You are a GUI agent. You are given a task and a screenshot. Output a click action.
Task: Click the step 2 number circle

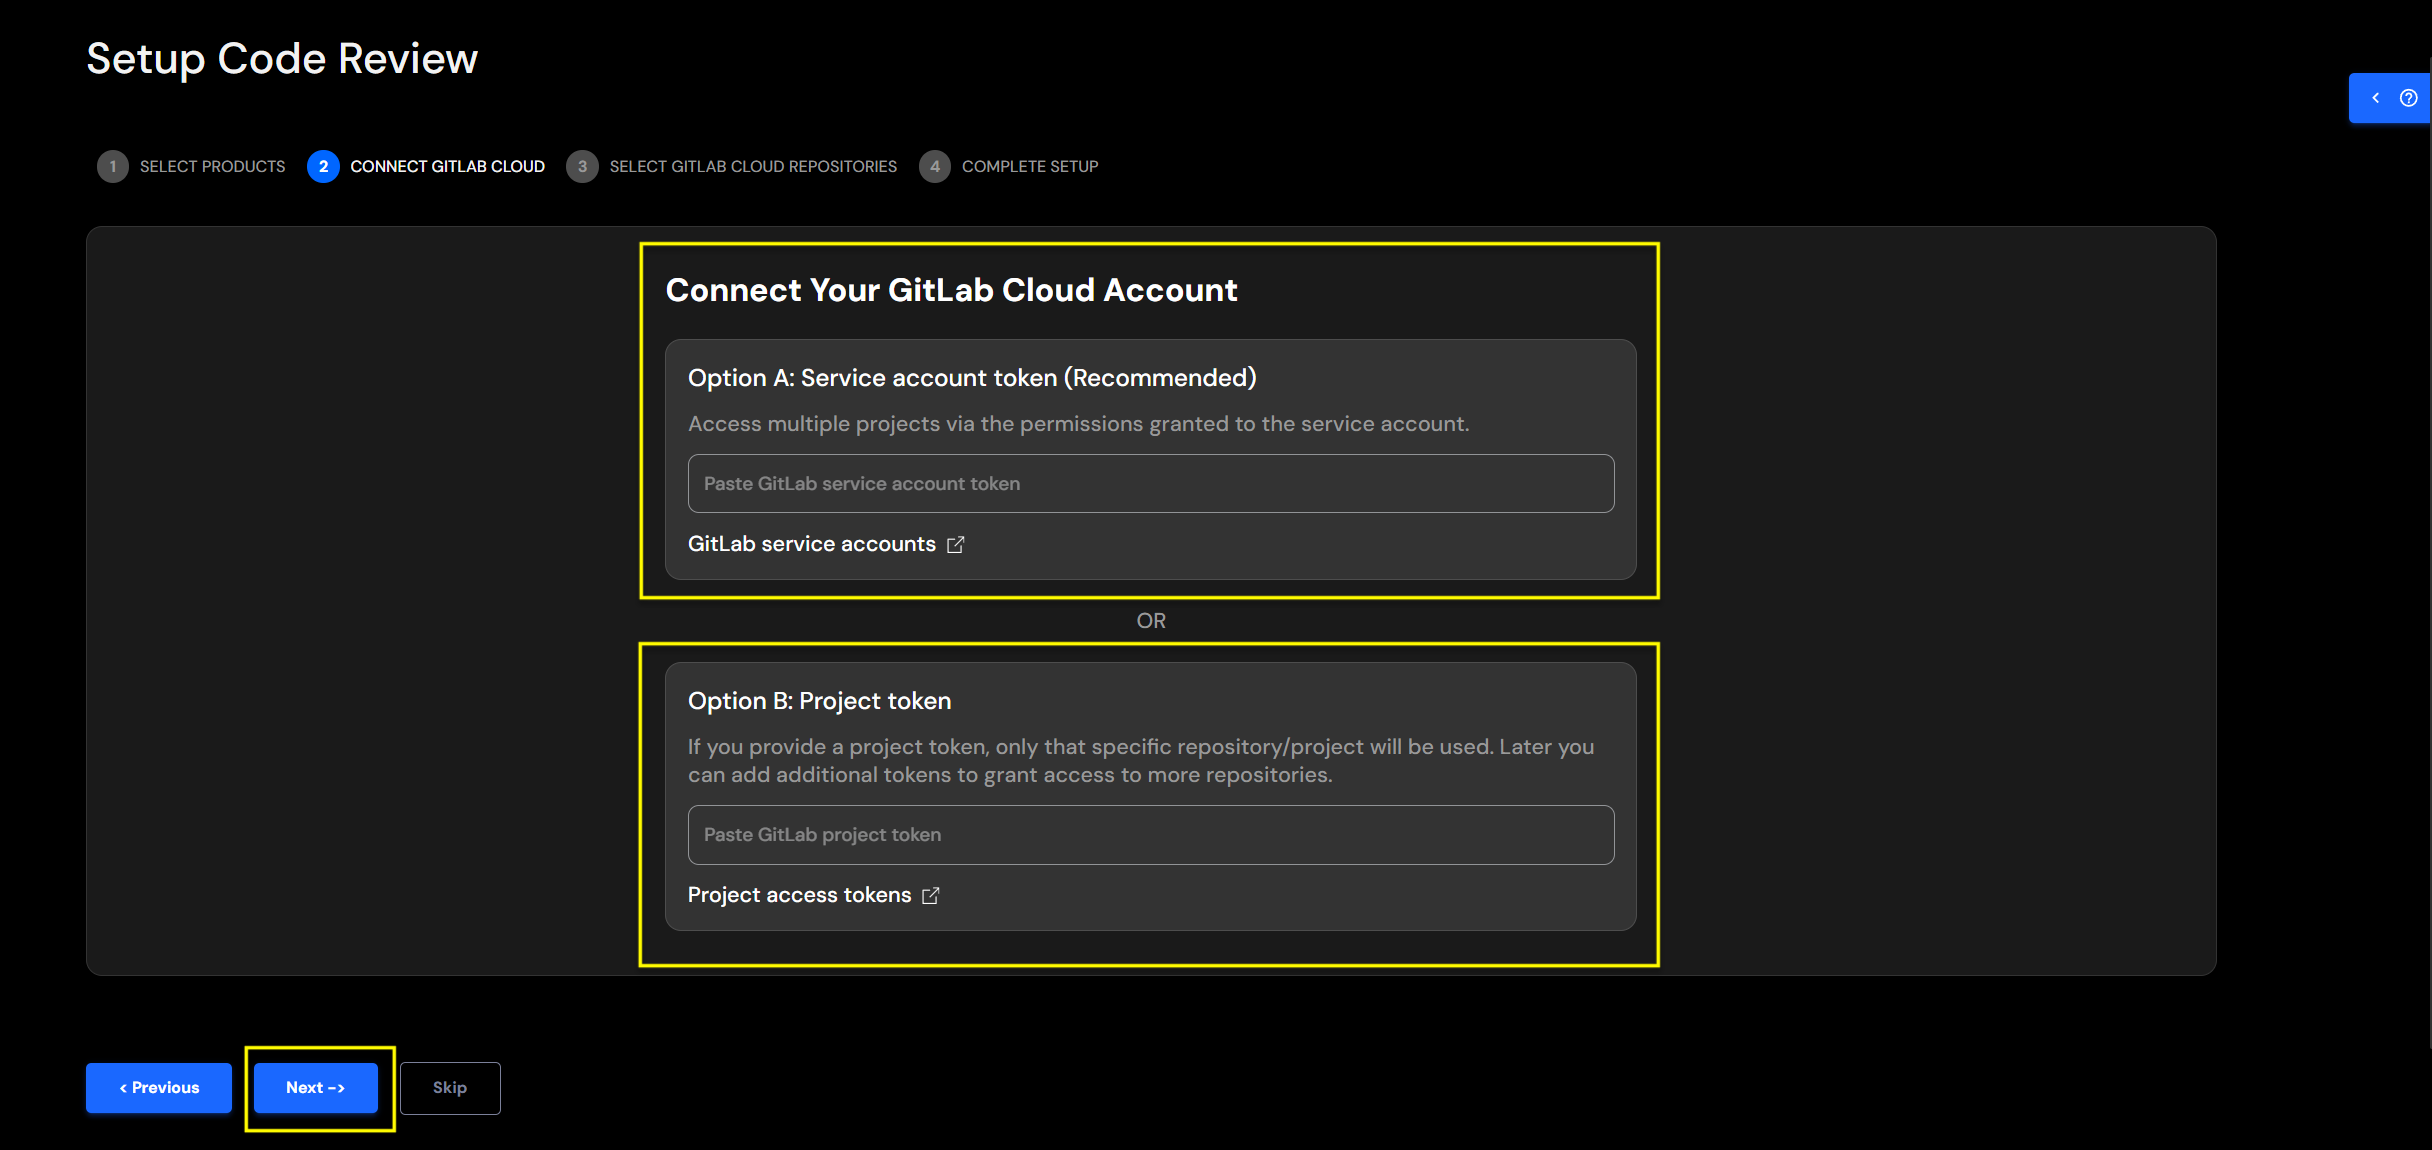coord(323,166)
